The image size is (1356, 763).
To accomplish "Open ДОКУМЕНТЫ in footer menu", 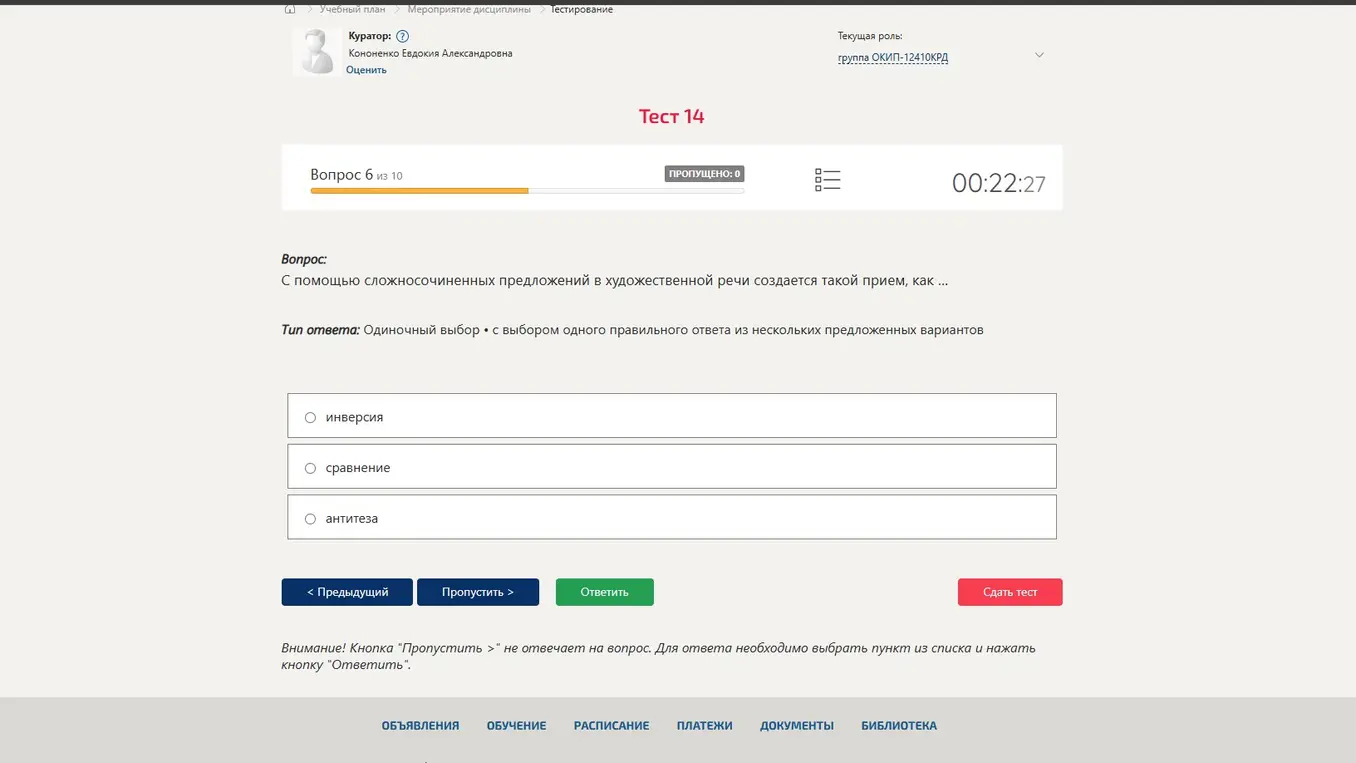I will click(x=797, y=726).
